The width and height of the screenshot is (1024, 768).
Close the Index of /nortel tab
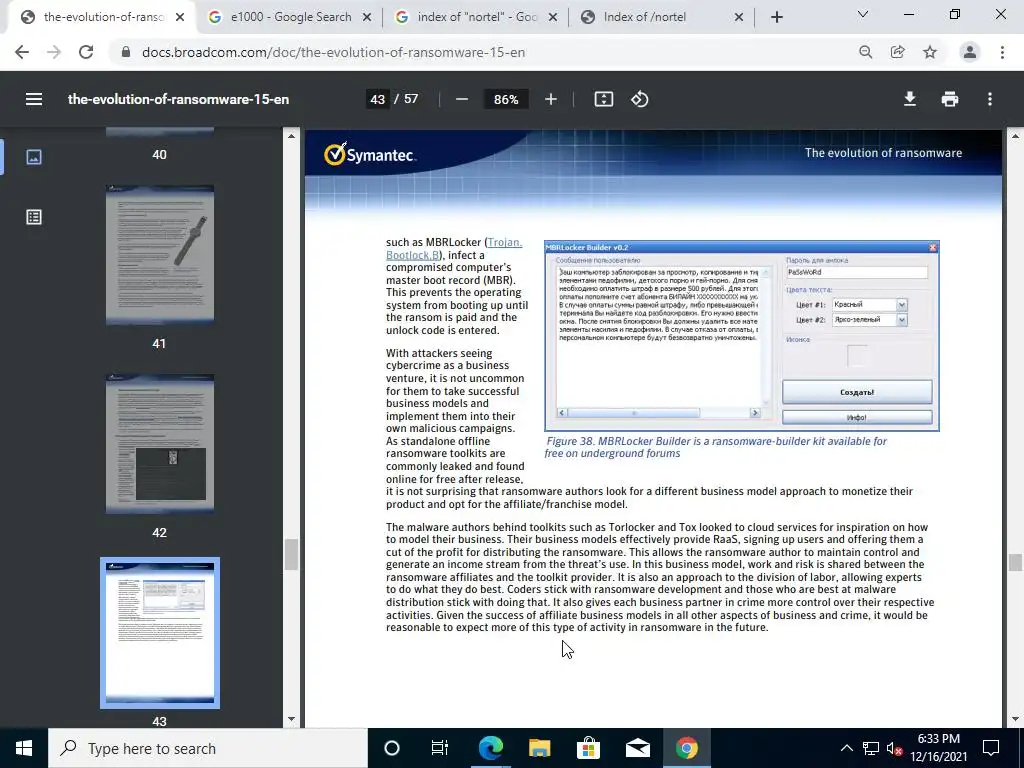tap(739, 17)
